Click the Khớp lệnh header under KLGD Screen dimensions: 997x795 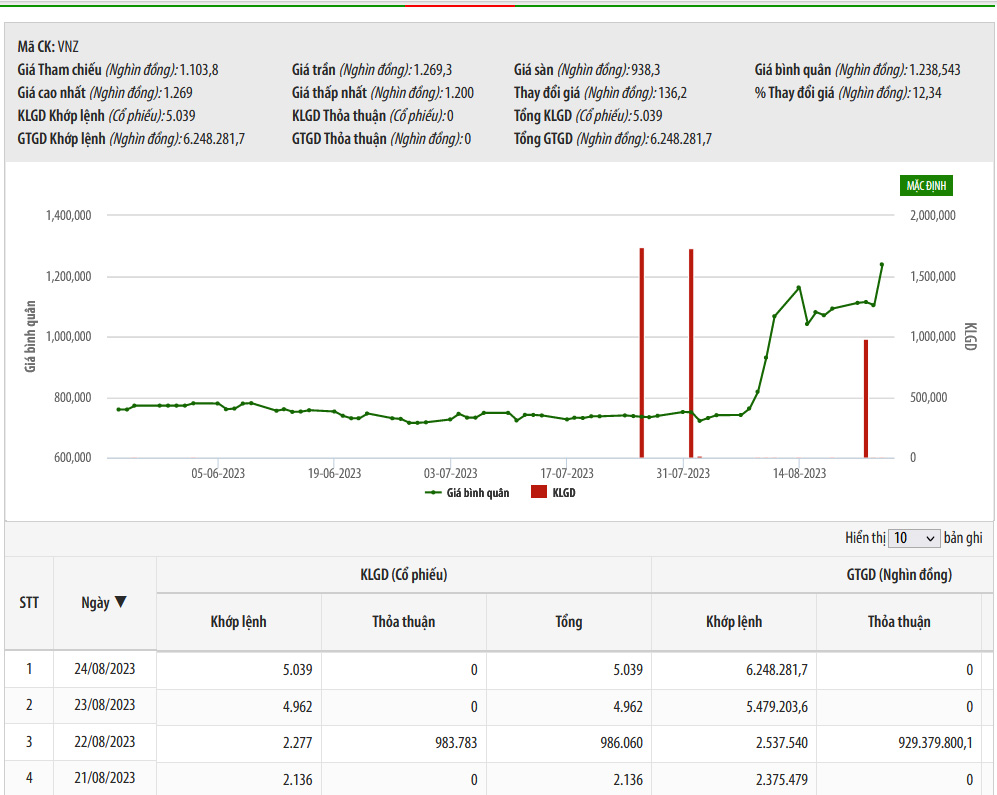[x=238, y=621]
